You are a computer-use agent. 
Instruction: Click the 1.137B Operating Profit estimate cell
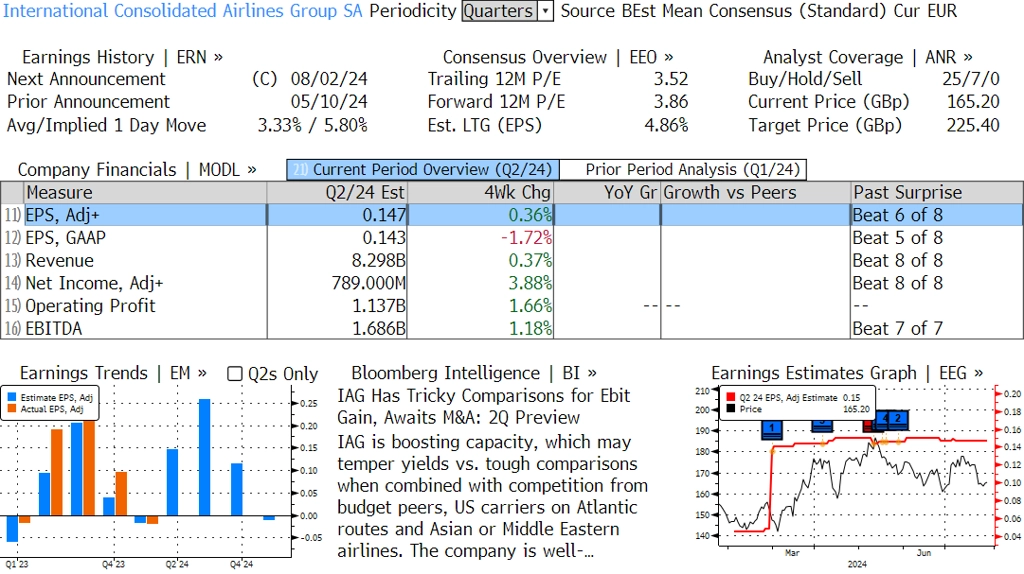point(379,306)
